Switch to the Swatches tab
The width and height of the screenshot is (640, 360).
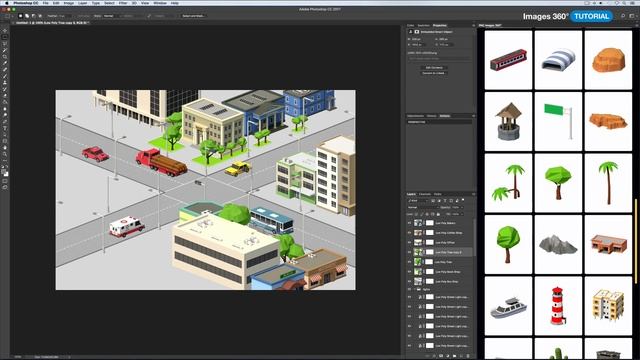click(x=423, y=25)
